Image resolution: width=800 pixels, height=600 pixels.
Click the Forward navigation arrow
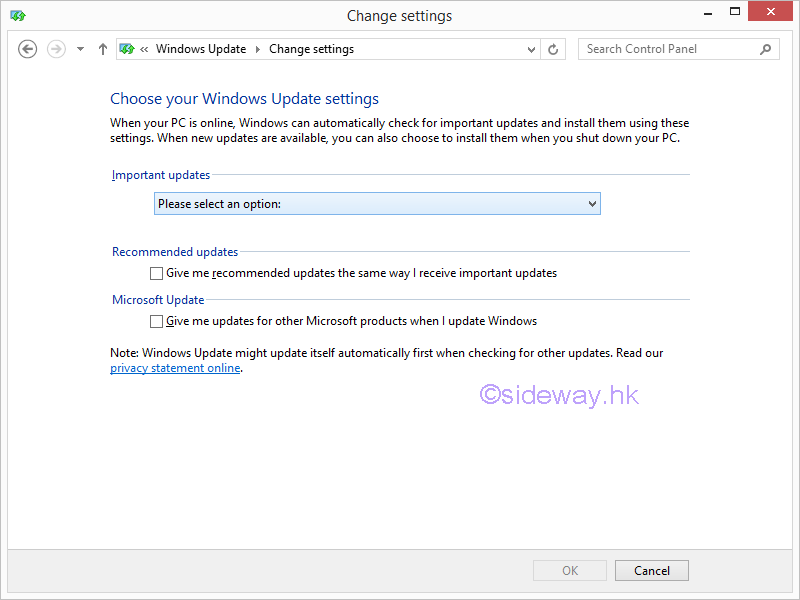coord(56,49)
